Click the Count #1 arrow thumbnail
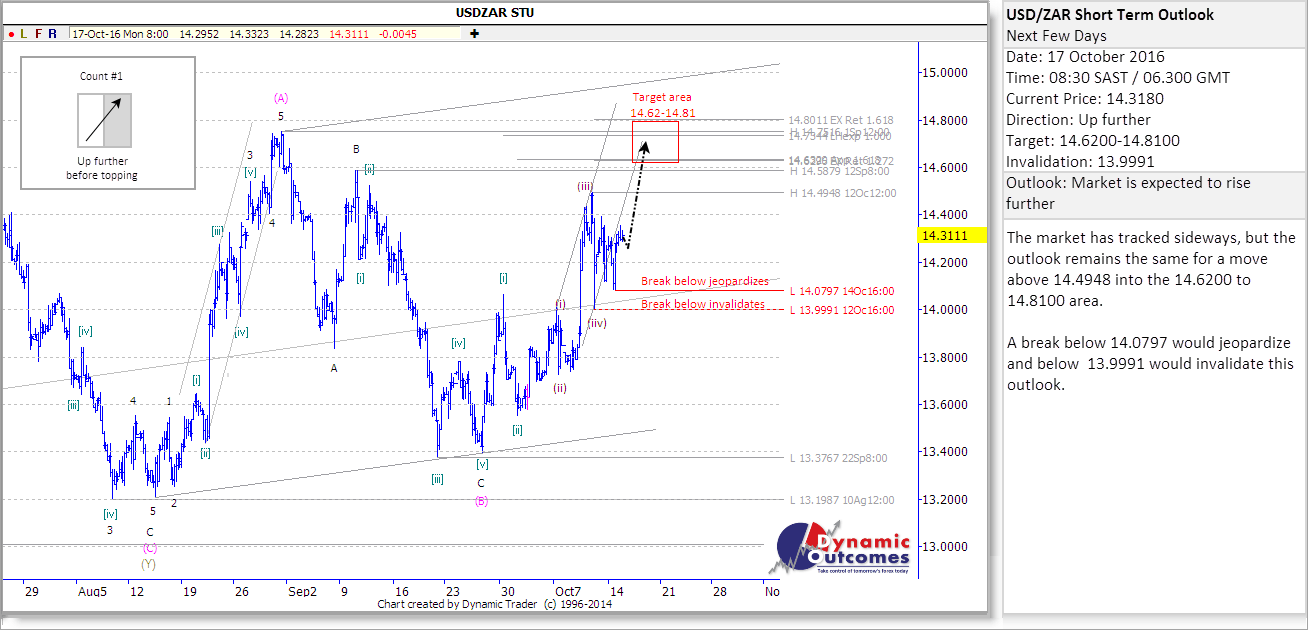Viewport: 1308px width, 630px height. click(x=104, y=119)
